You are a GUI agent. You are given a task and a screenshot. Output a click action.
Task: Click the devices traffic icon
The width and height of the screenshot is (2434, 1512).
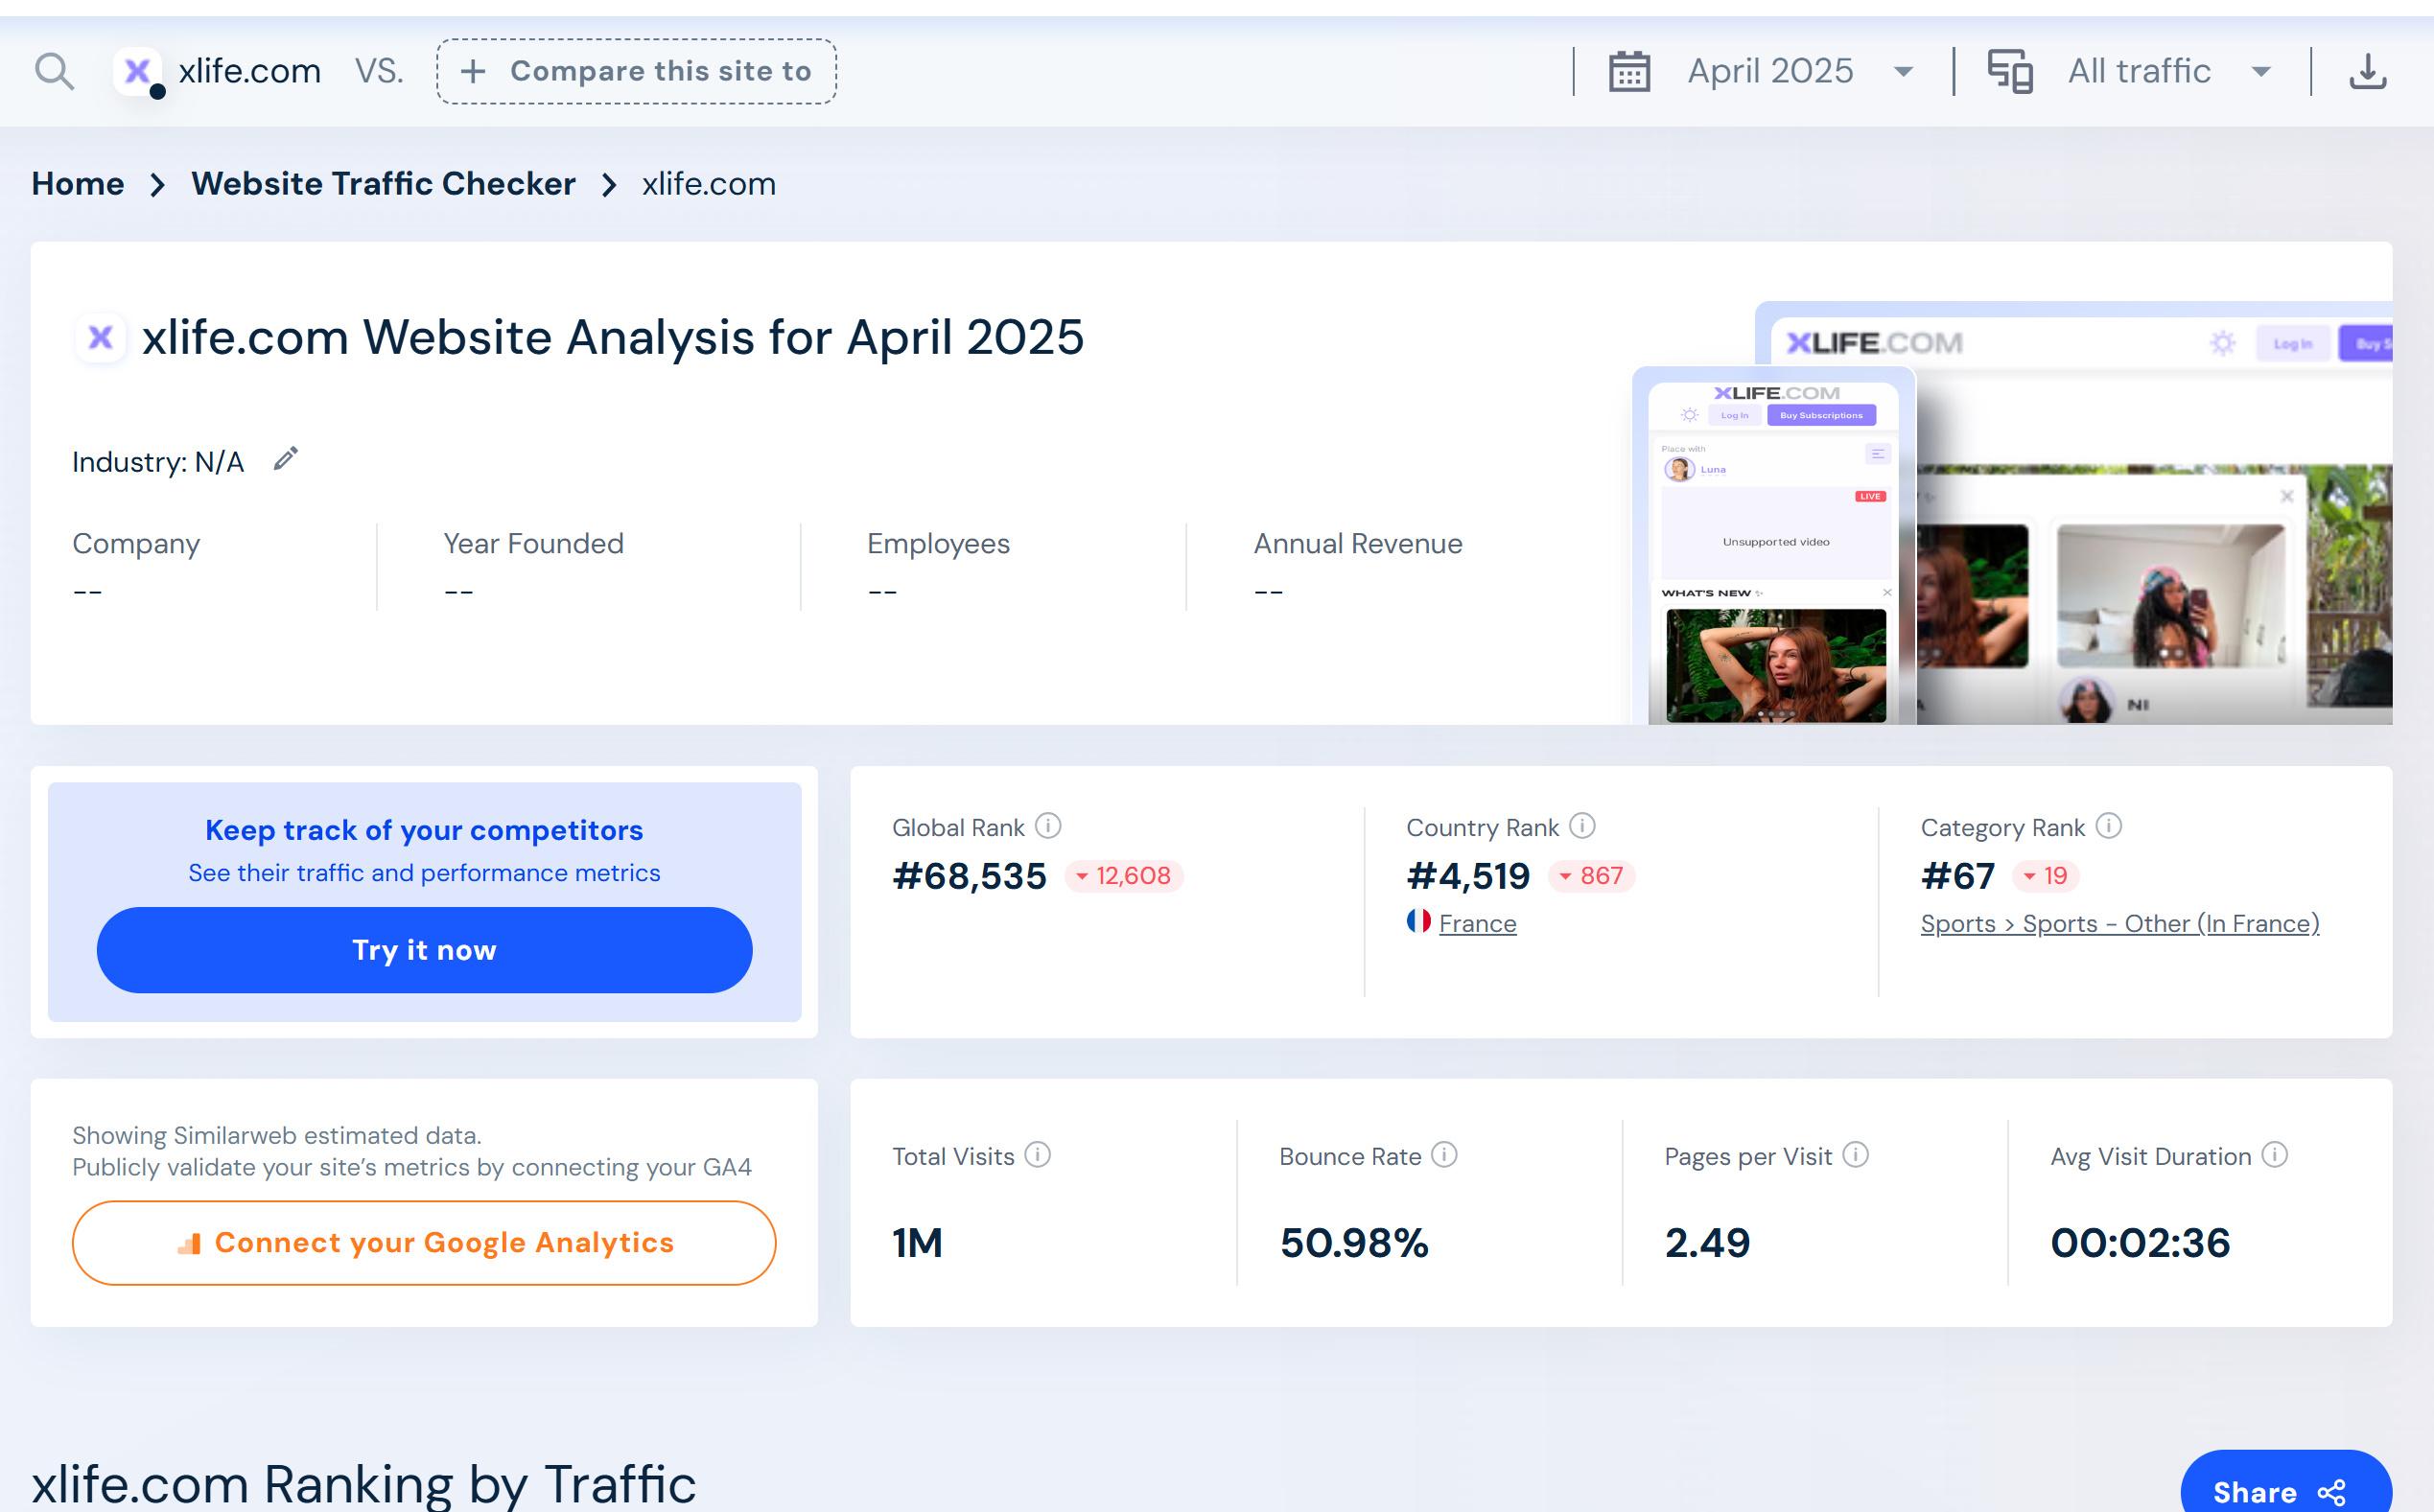click(x=2009, y=71)
